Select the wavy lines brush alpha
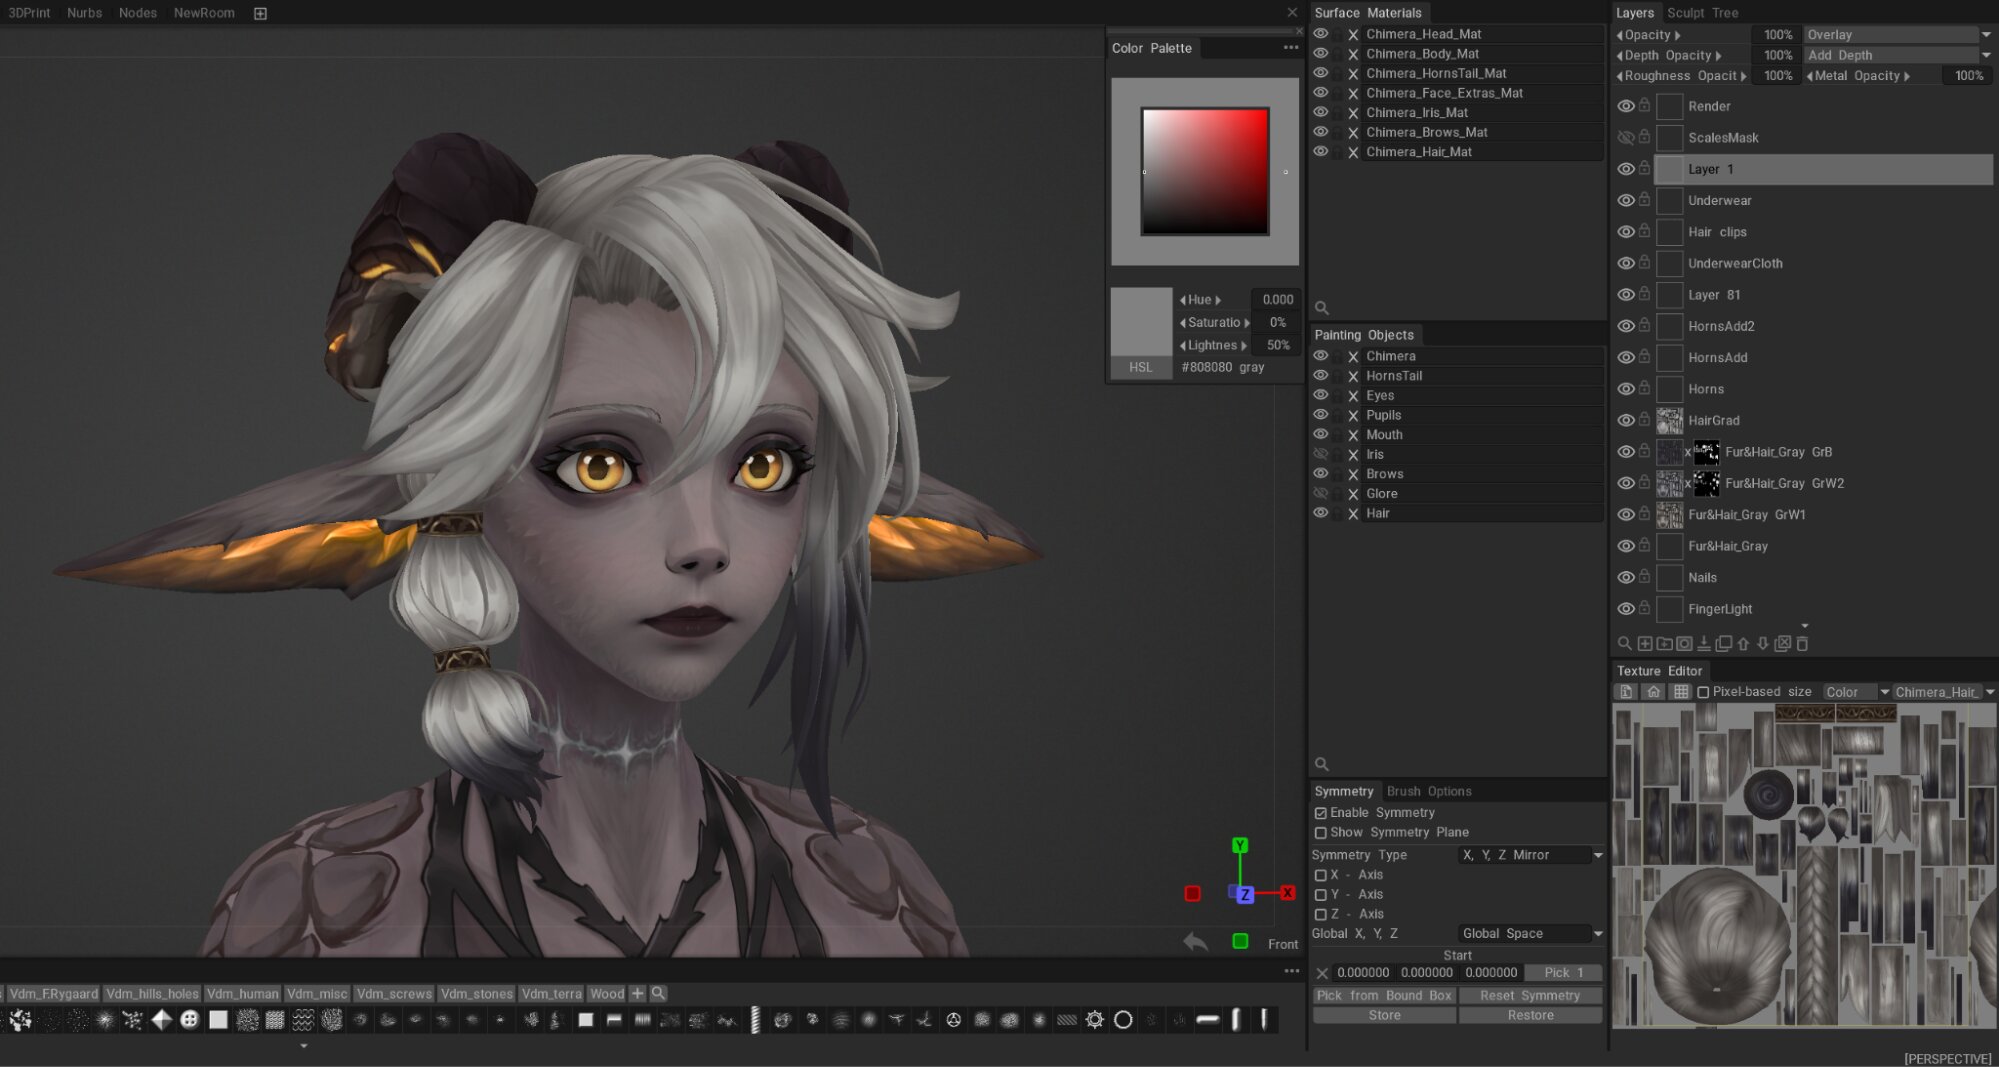Screen dimensions: 1999x1067 (303, 1020)
